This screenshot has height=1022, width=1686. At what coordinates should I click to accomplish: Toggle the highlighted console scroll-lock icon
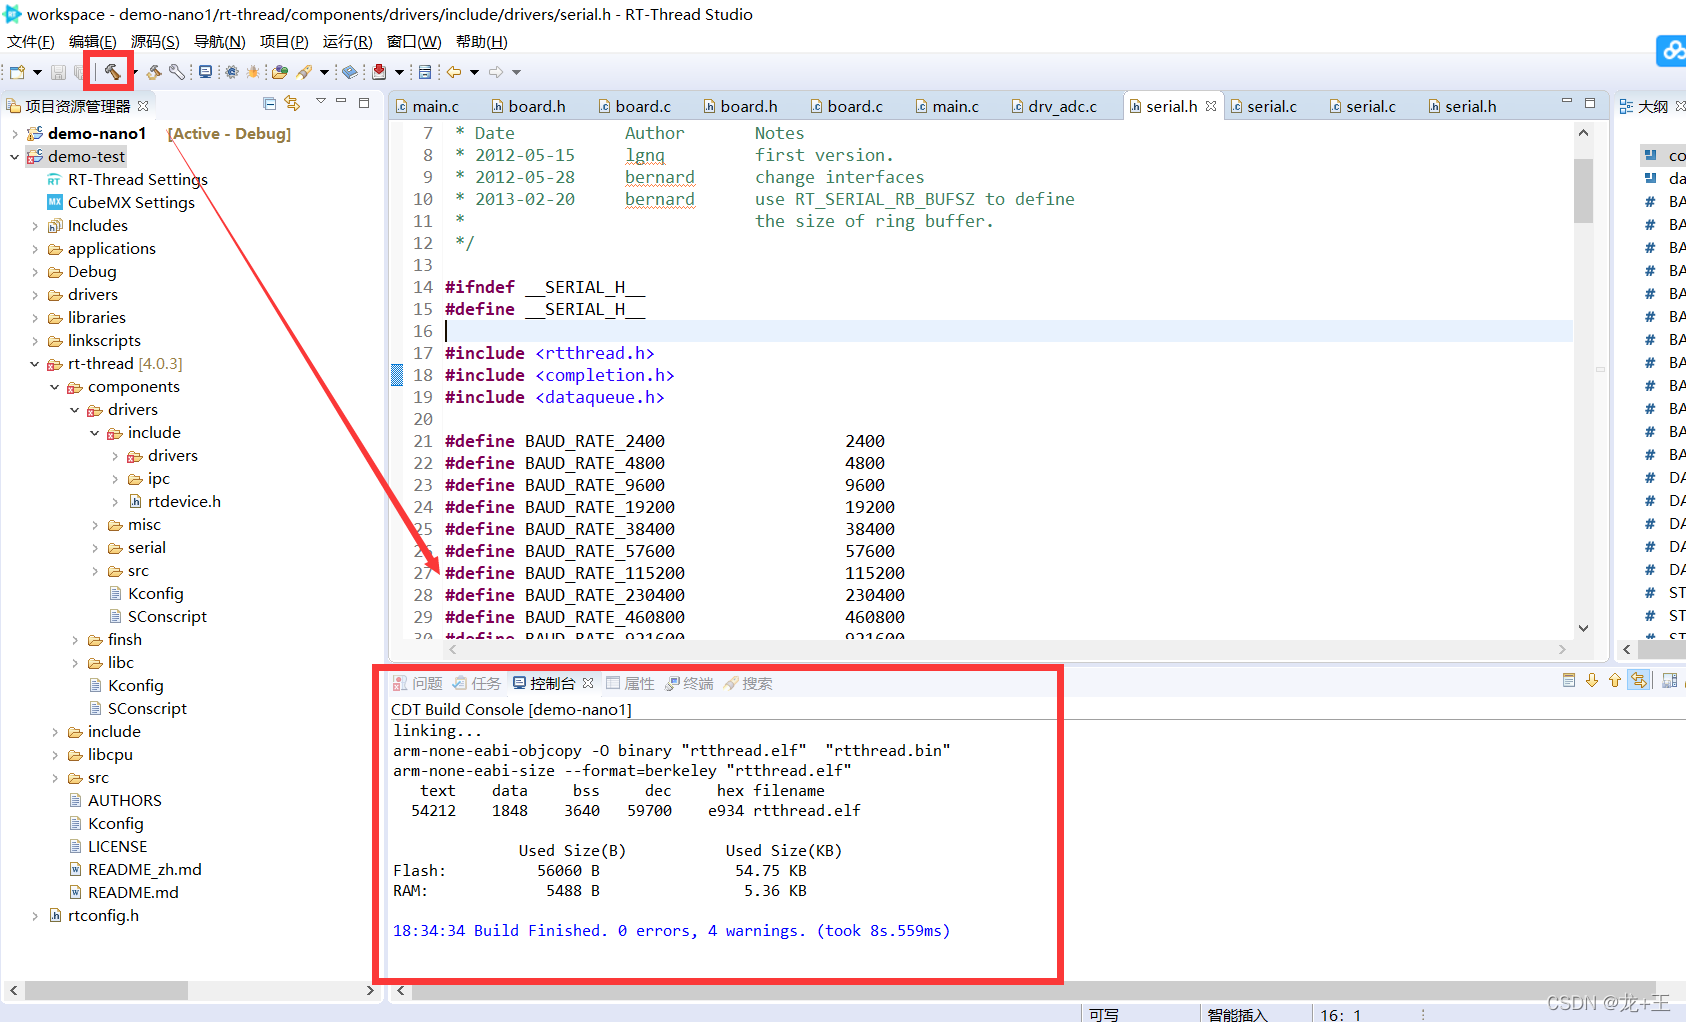pos(1638,681)
